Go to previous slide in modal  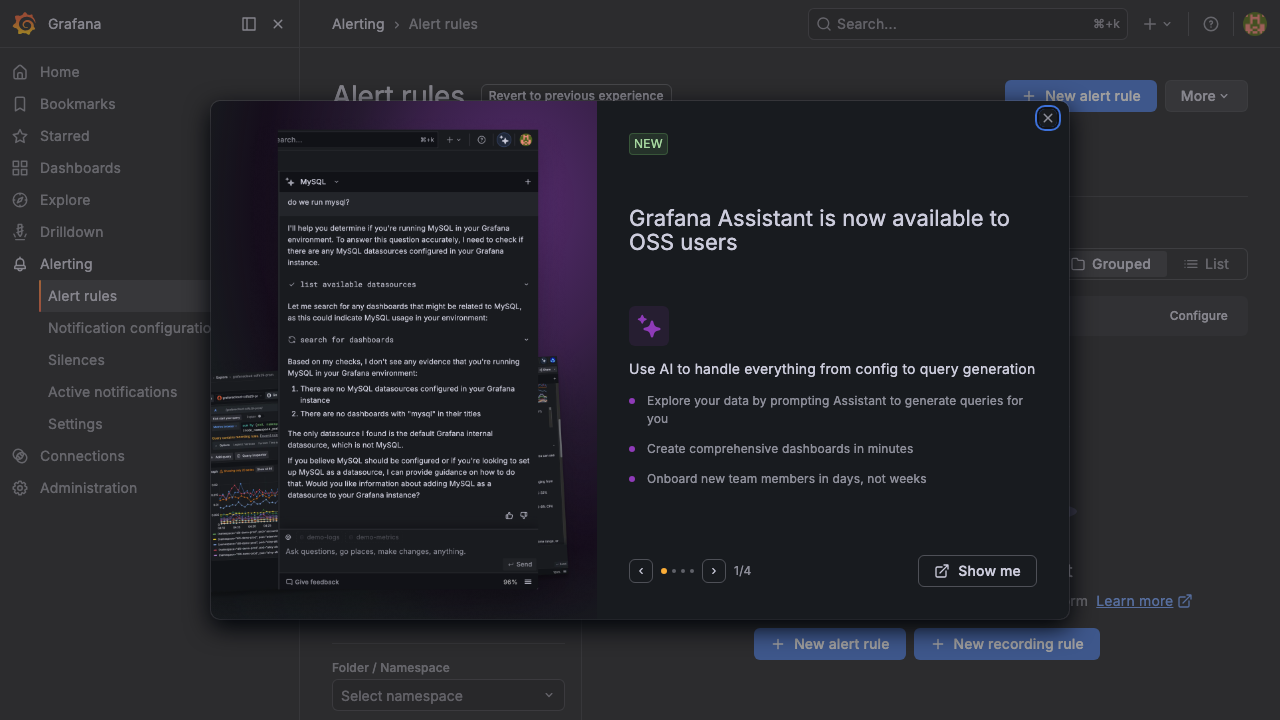(x=641, y=571)
